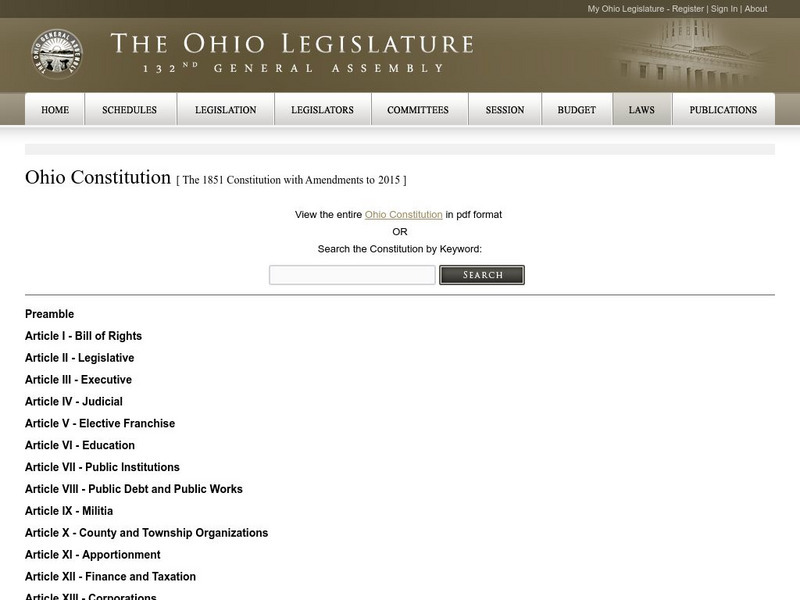The height and width of the screenshot is (600, 800).
Task: Open the Committees tab
Action: [x=418, y=110]
